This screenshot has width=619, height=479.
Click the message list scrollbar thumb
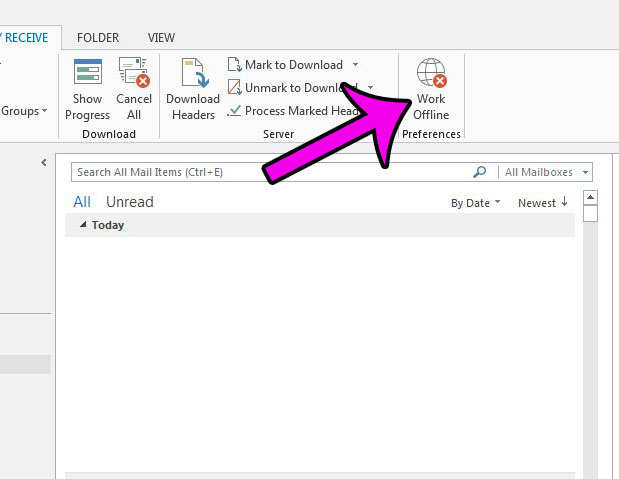pyautogui.click(x=591, y=213)
